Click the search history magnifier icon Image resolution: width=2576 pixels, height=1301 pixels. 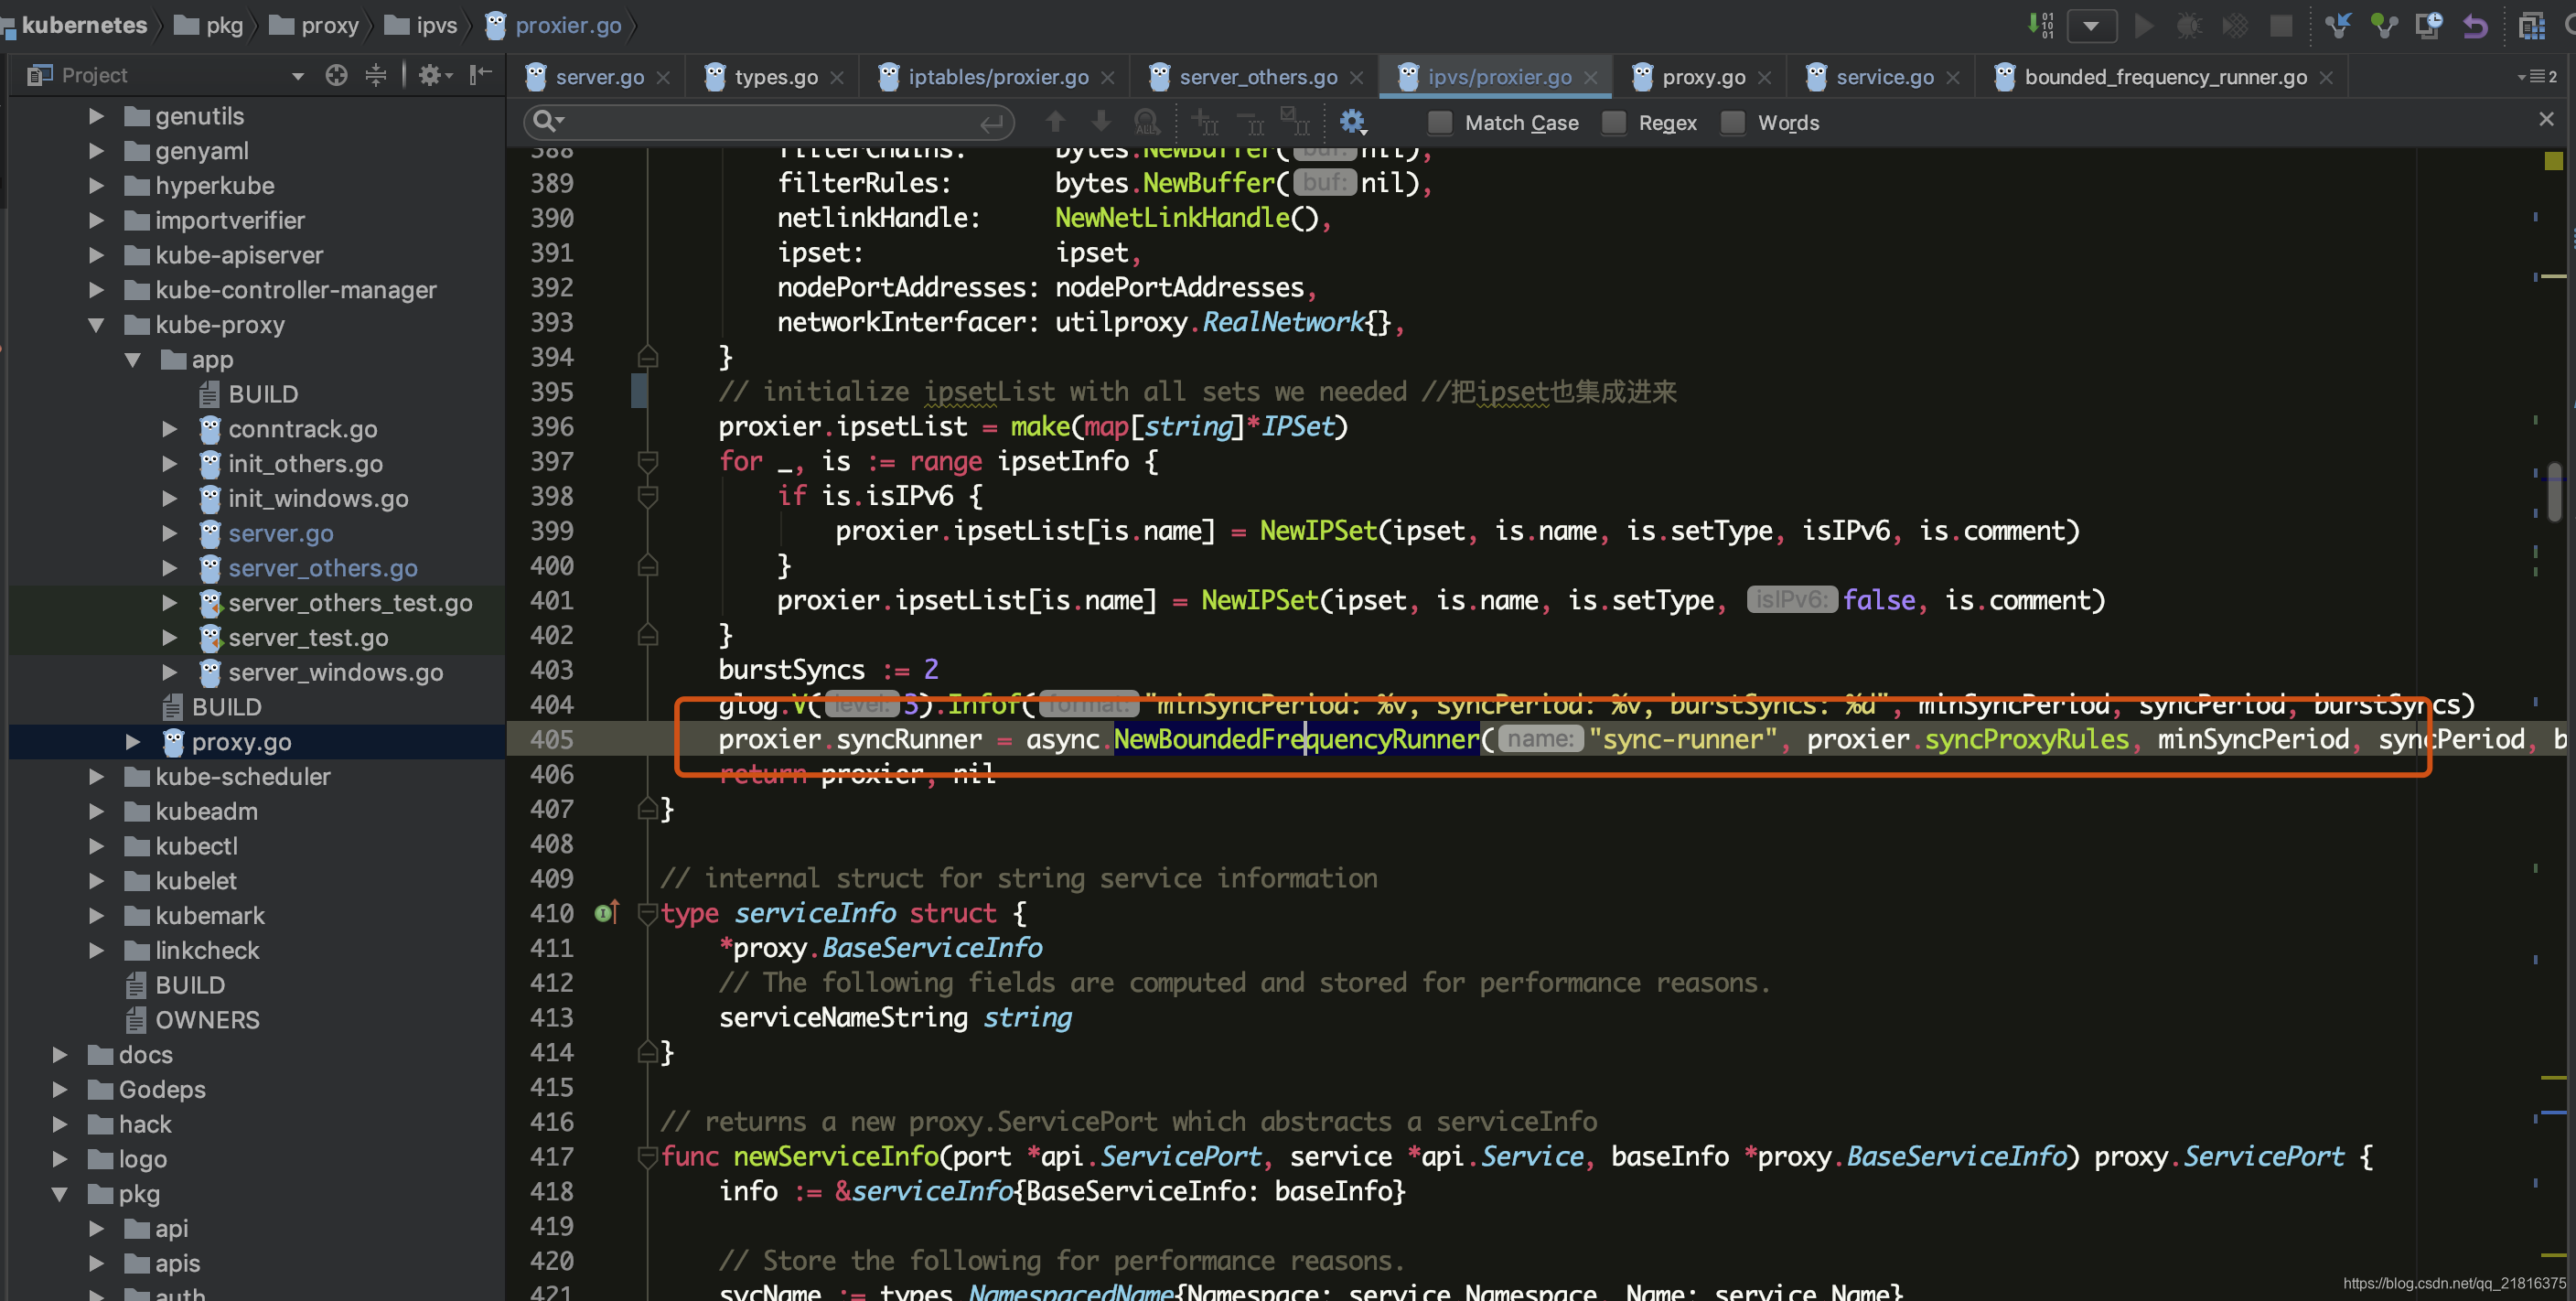click(548, 121)
